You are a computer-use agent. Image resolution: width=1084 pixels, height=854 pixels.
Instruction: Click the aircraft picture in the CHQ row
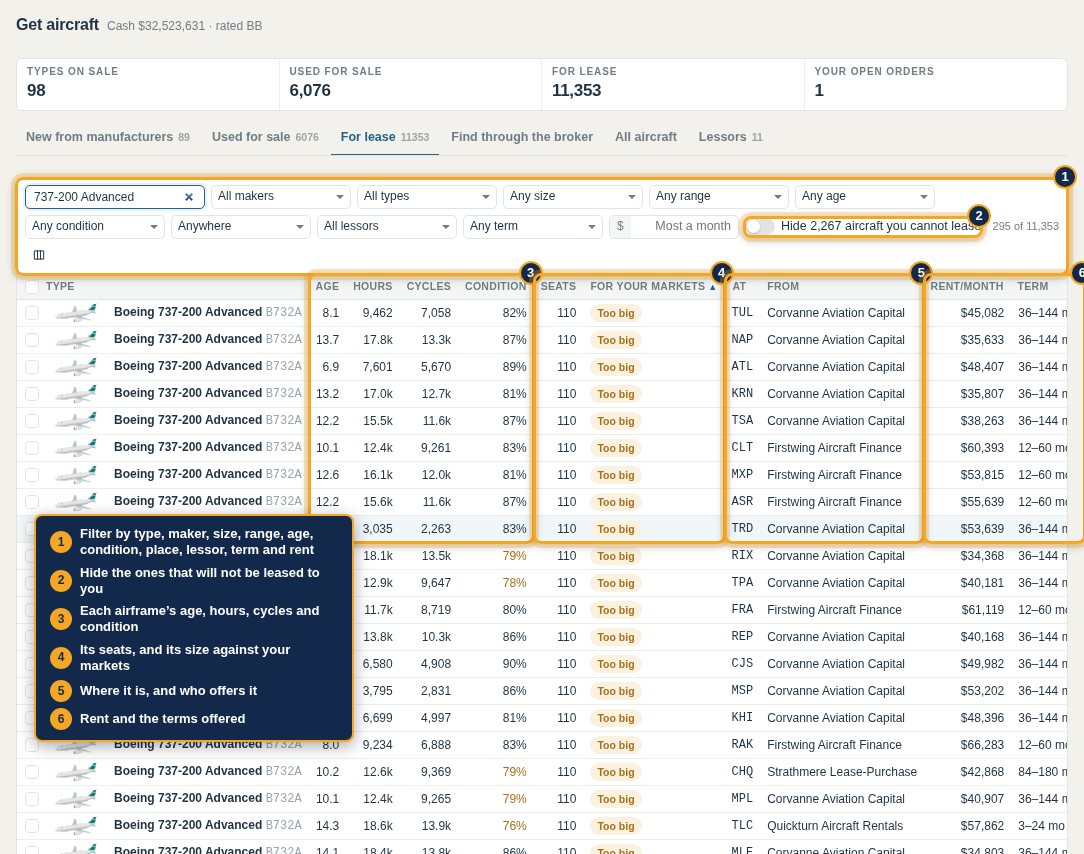tap(76, 772)
